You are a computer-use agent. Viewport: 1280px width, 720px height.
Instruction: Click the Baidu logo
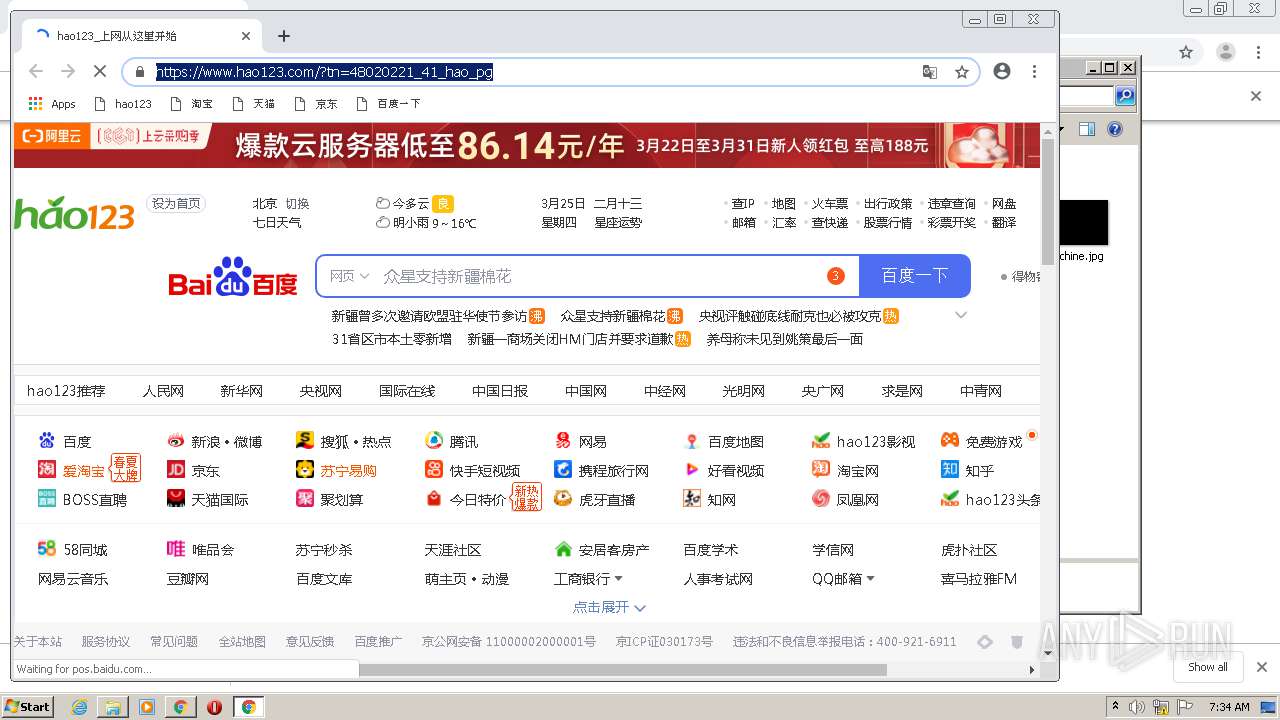point(233,277)
